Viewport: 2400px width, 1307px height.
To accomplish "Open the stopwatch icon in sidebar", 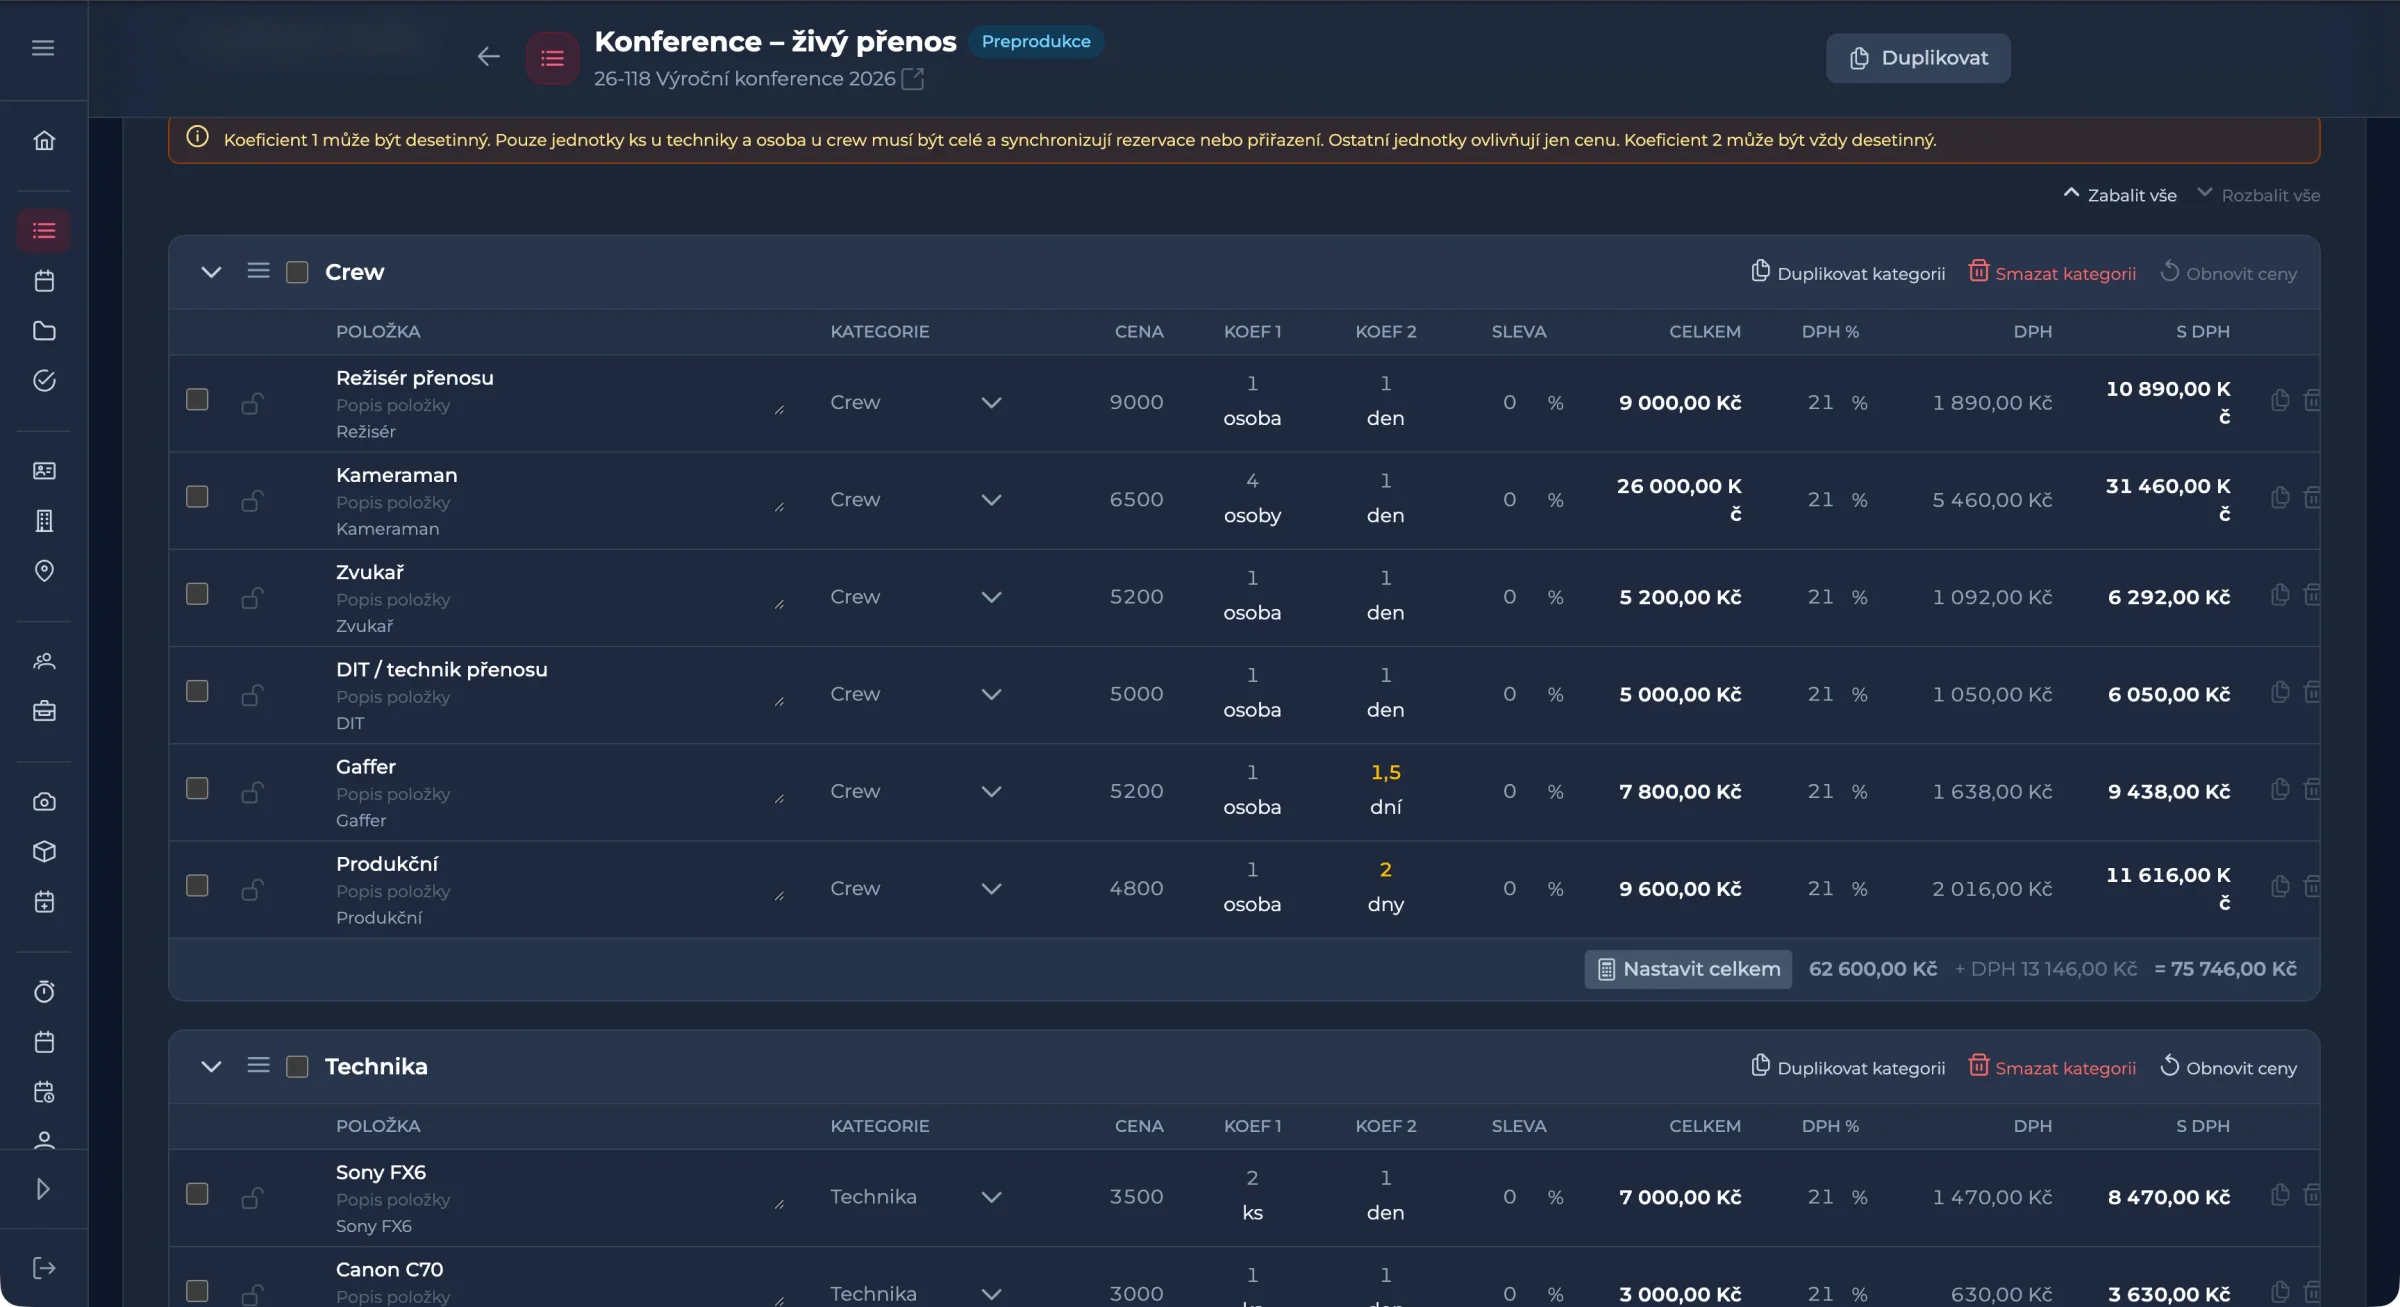I will 44,992.
